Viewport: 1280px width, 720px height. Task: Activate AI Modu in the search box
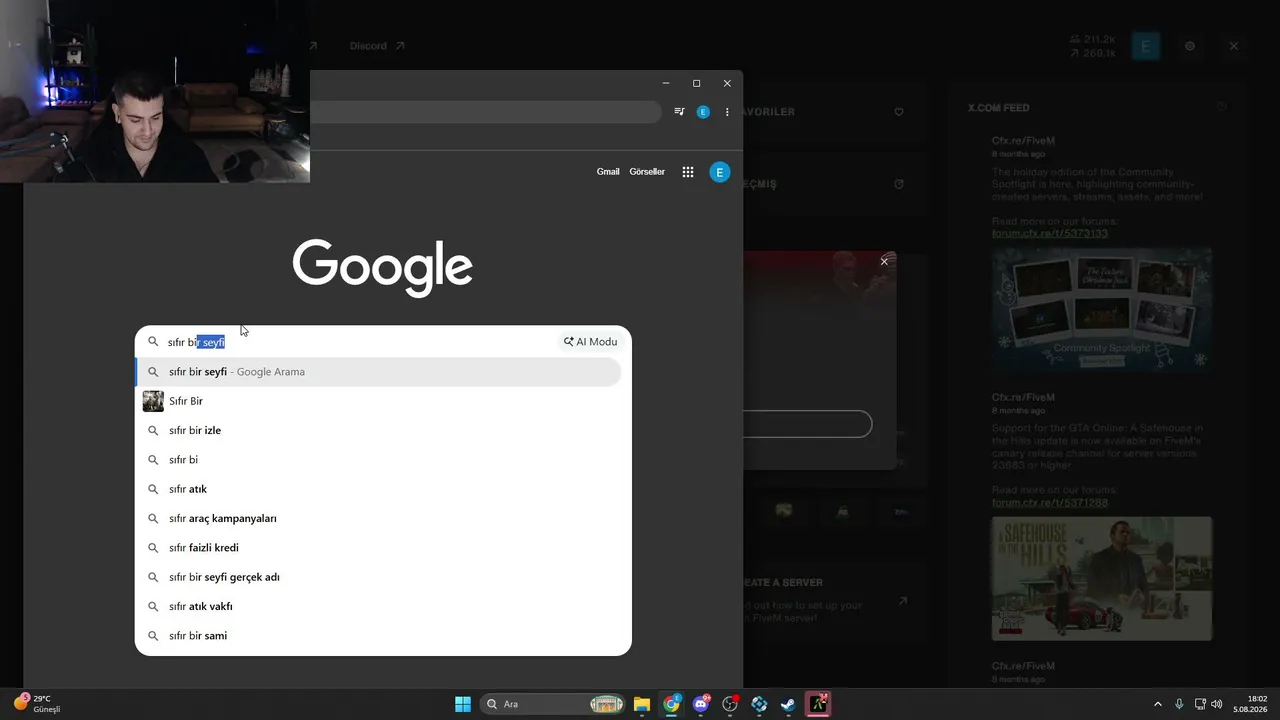[590, 342]
